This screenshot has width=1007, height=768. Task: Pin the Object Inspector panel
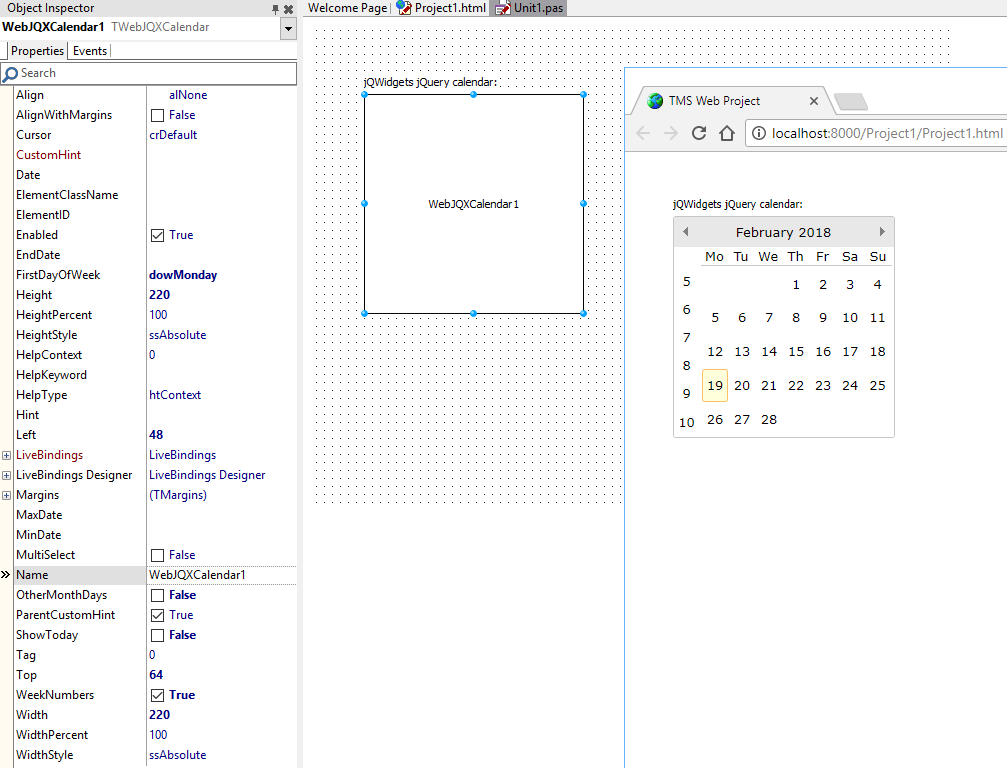click(275, 9)
